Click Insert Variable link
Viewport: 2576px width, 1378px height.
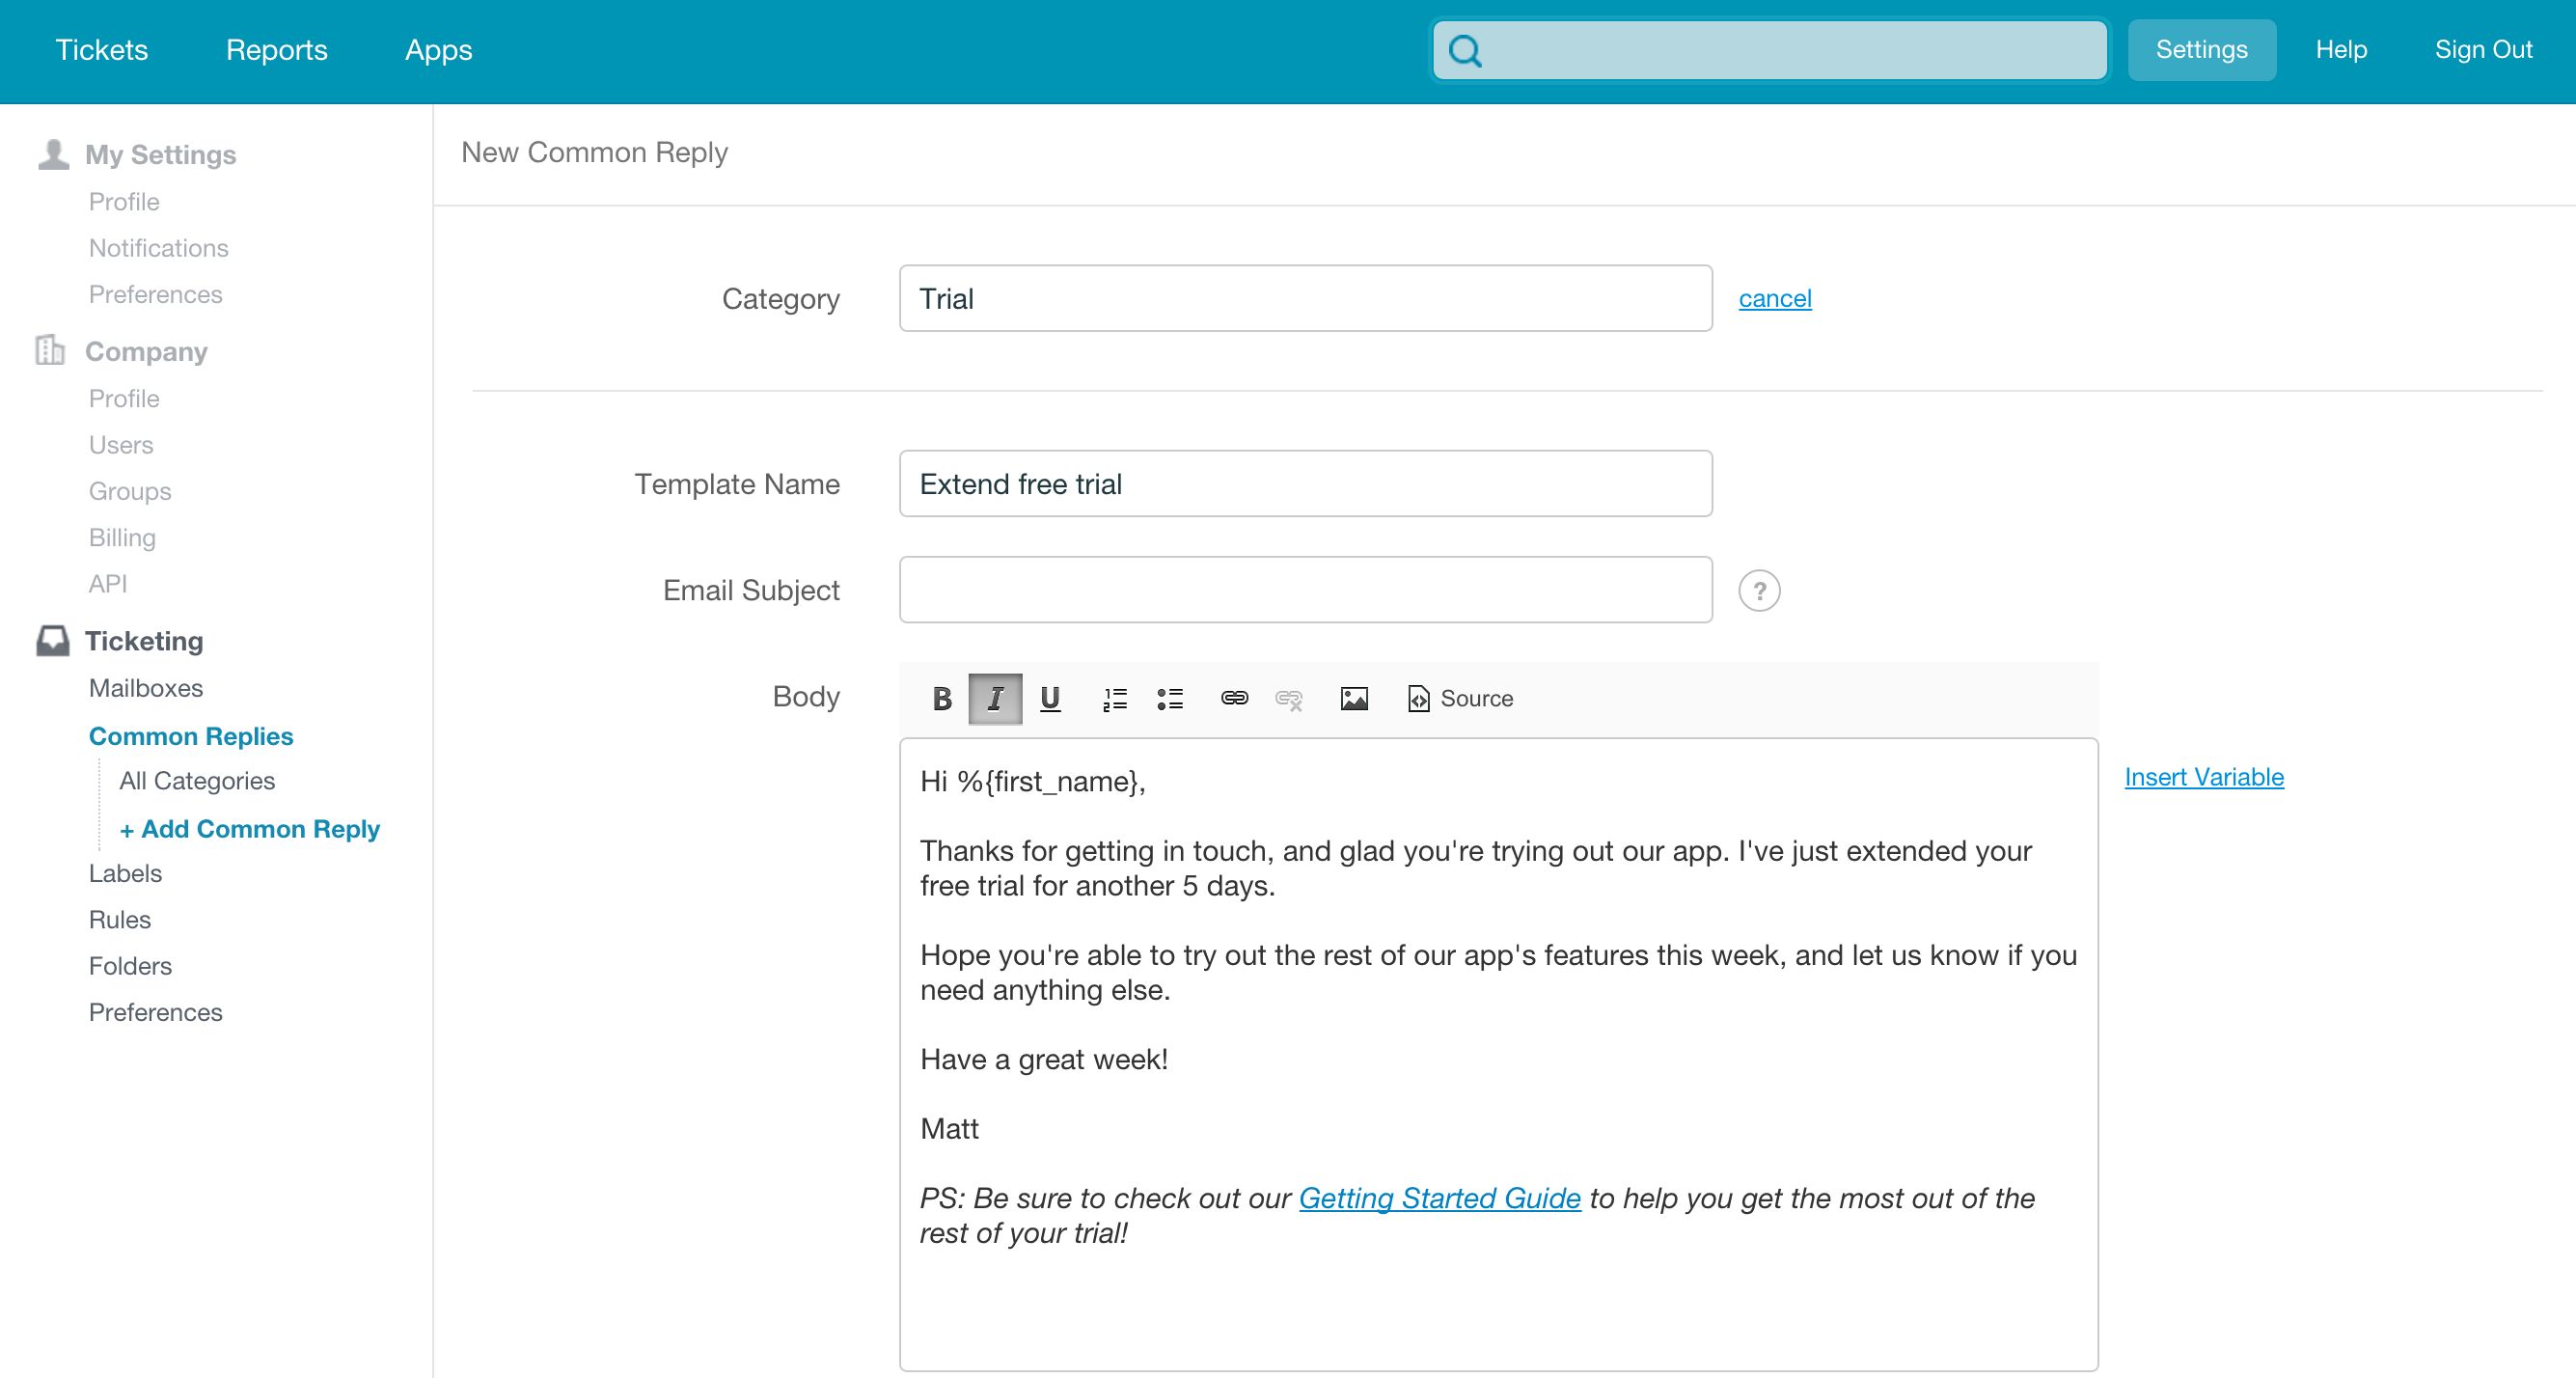click(x=2203, y=777)
